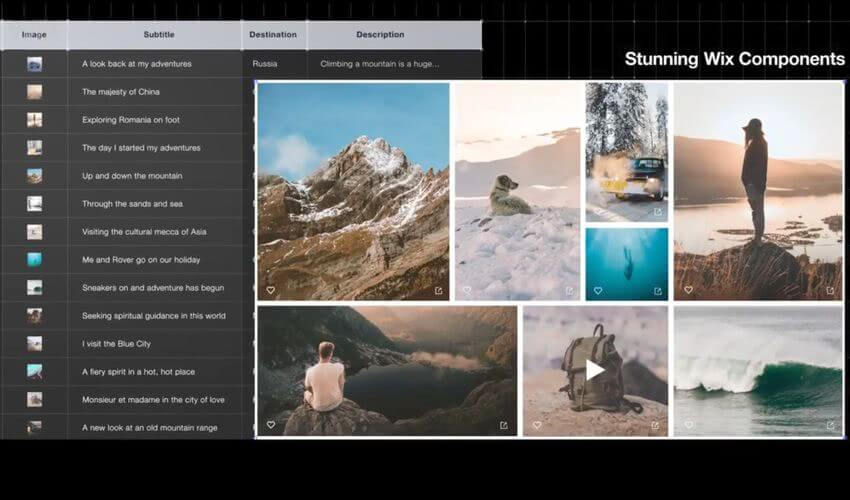
Task: Select 'Climbing a mountain is a huge...' description
Action: (379, 64)
